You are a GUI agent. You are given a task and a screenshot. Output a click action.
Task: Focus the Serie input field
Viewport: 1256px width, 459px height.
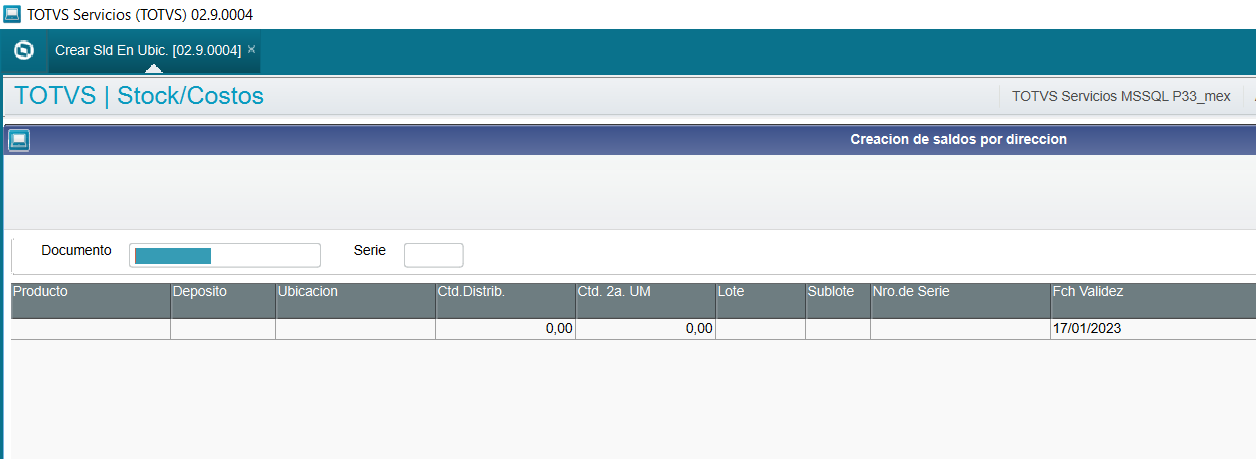[434, 255]
